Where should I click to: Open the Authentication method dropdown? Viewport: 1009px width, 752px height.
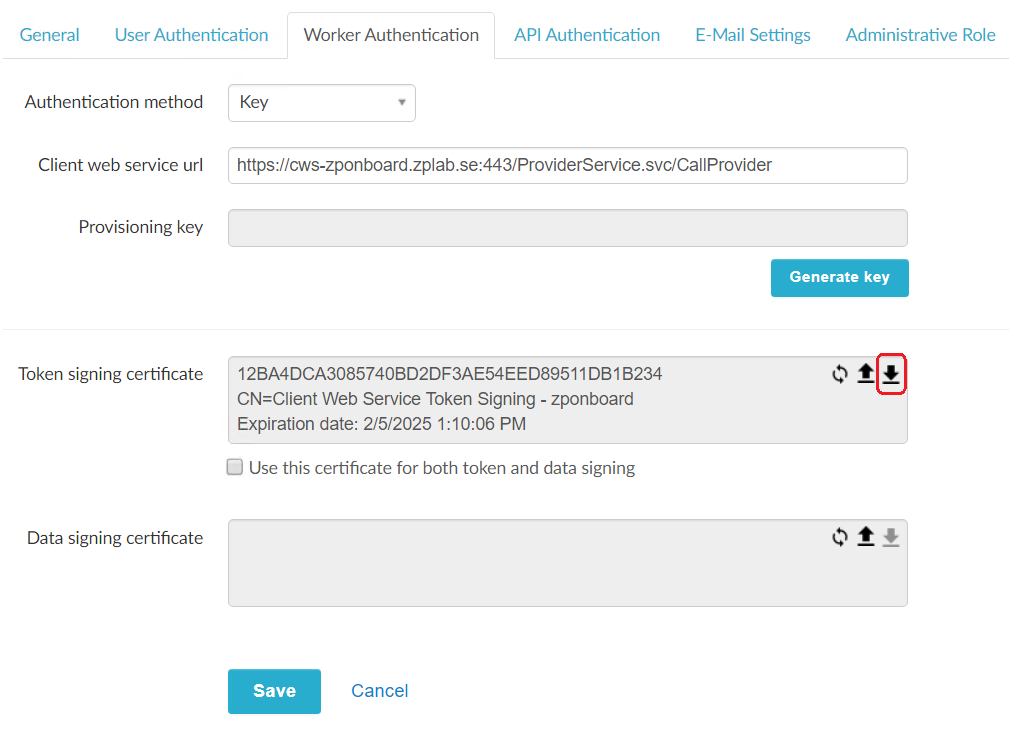pyautogui.click(x=321, y=102)
